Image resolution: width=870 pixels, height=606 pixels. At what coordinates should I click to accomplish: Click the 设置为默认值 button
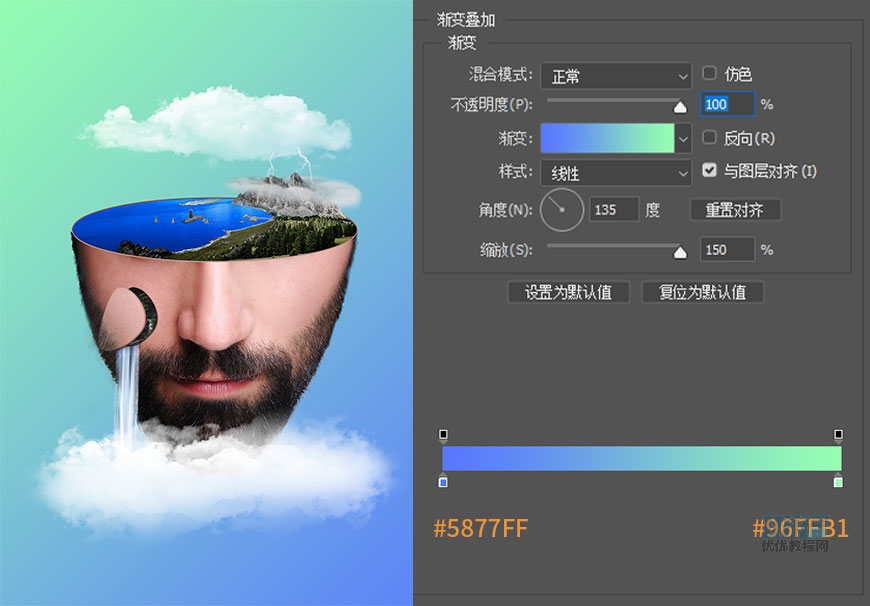click(x=568, y=292)
